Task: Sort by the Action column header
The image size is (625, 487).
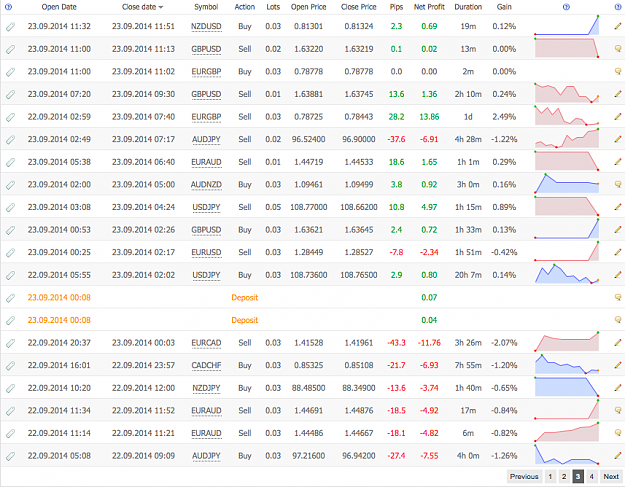Action: tap(245, 7)
